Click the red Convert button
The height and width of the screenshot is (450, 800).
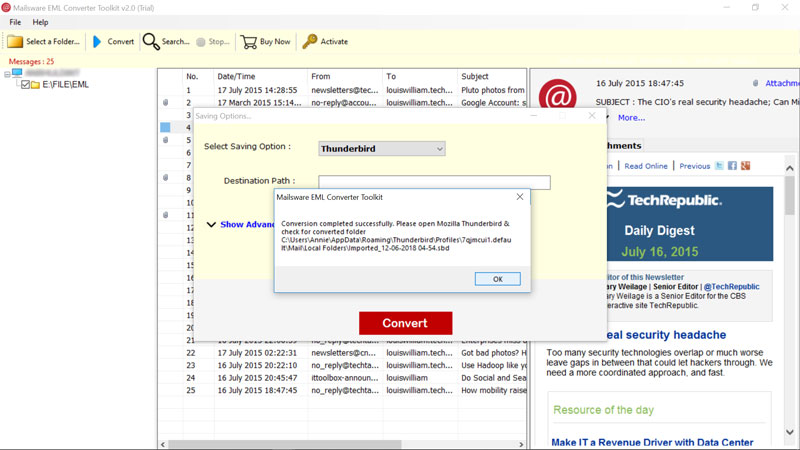(x=405, y=323)
